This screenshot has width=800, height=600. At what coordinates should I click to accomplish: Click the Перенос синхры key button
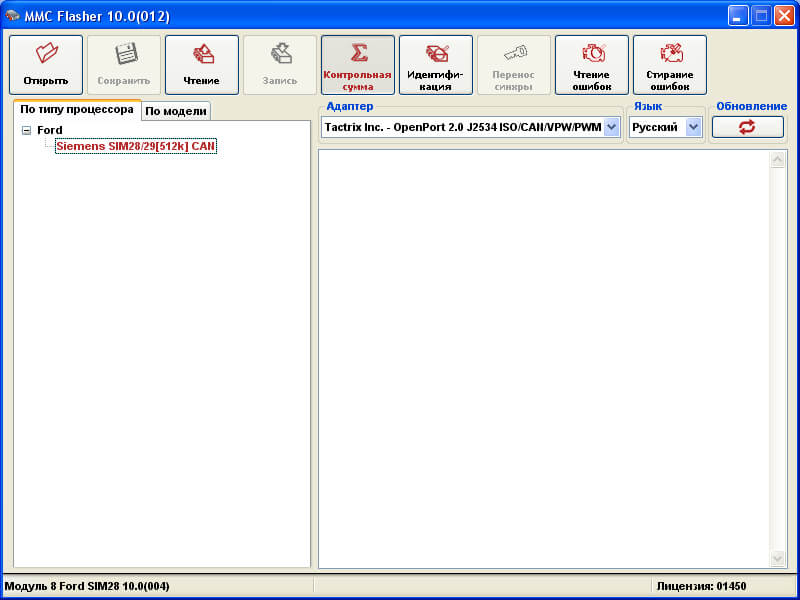click(514, 65)
